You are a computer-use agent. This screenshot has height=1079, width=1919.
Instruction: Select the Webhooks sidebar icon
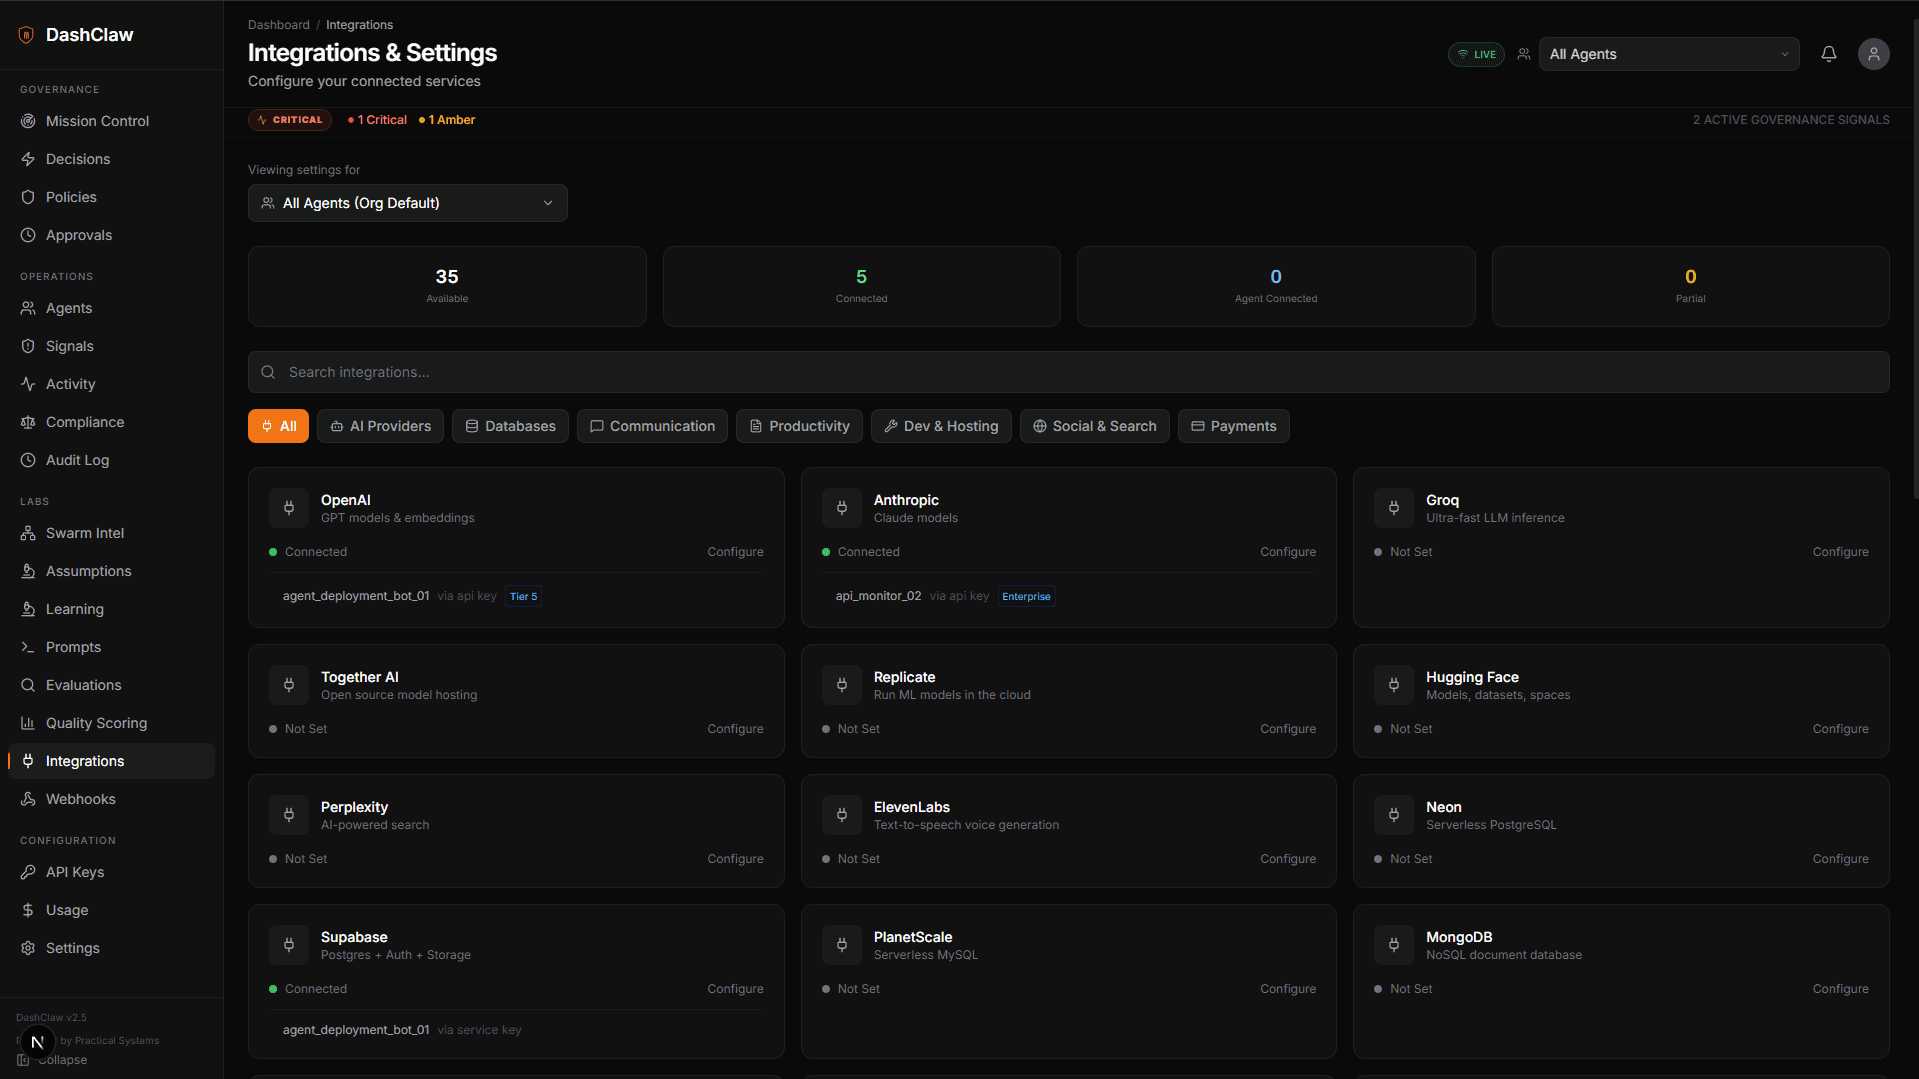coord(29,798)
